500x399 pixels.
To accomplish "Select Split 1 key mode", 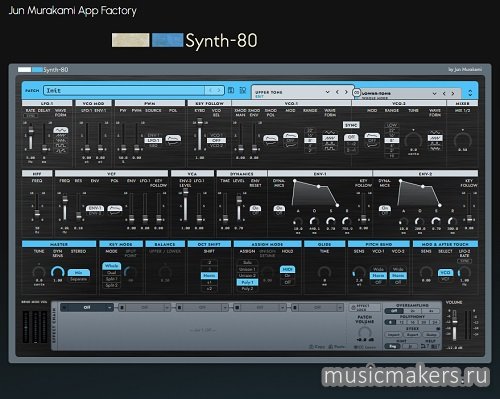I will tap(111, 279).
